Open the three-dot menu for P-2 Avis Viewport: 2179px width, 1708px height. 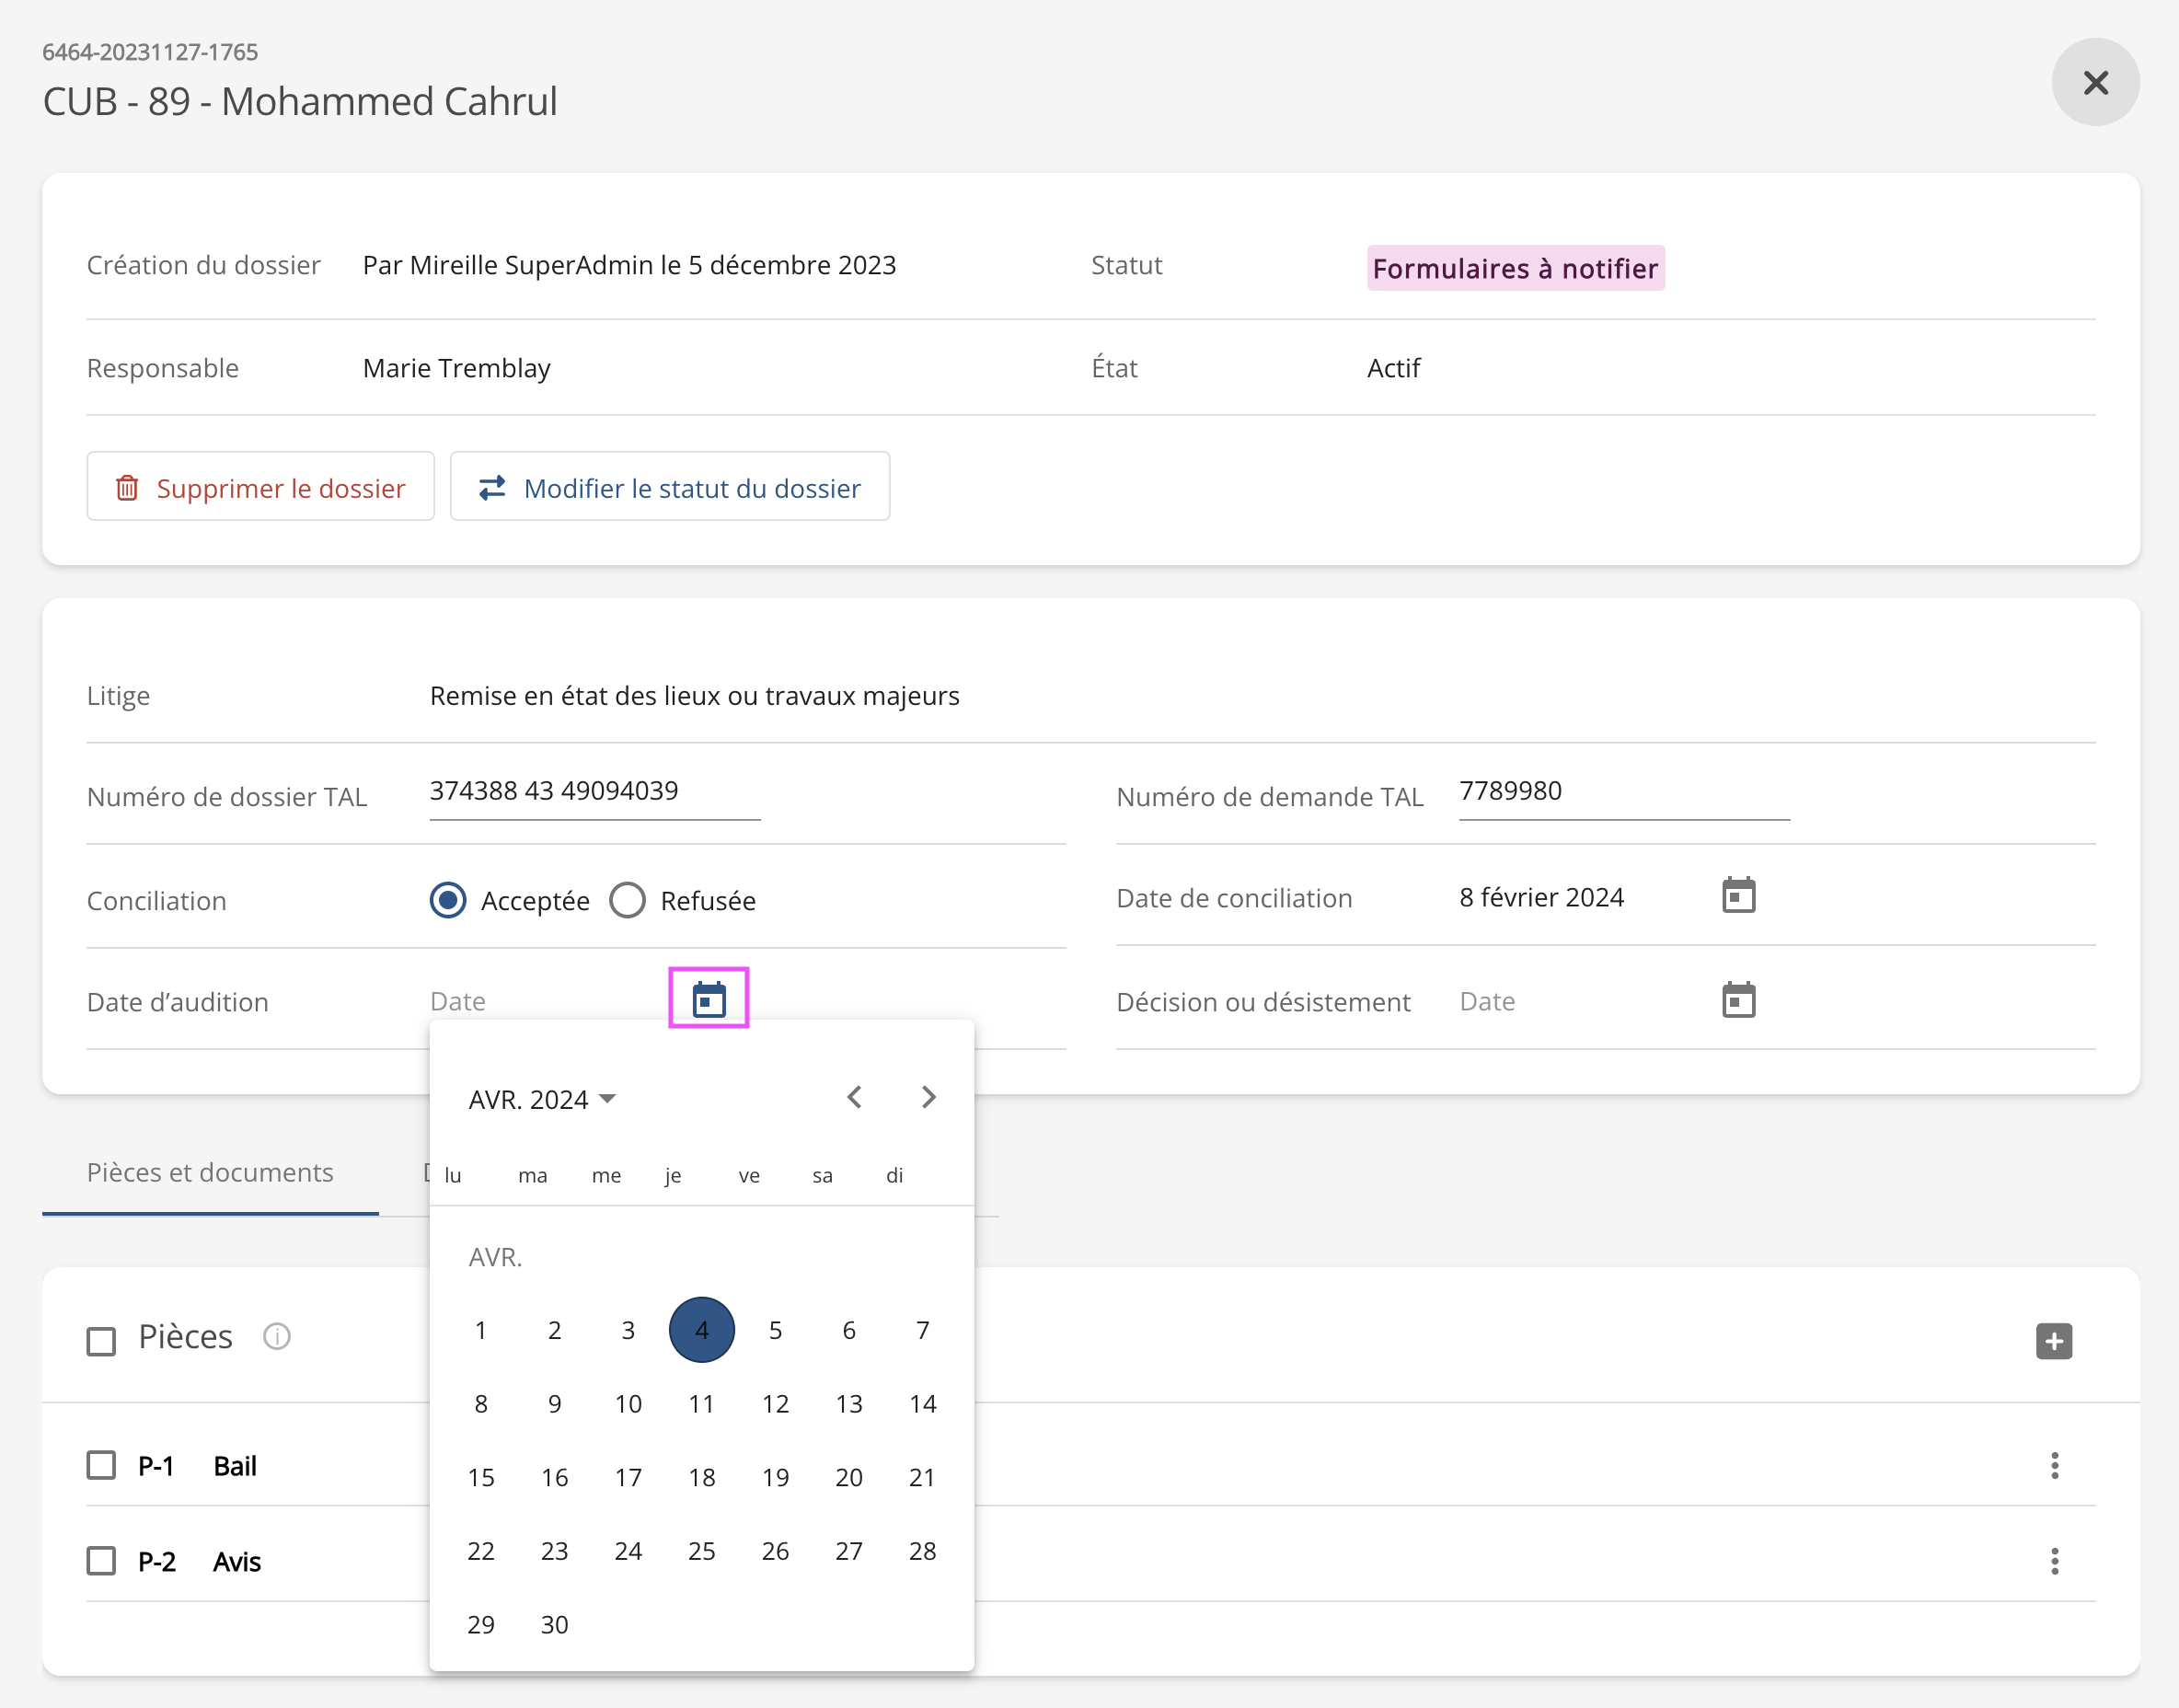(x=2054, y=1560)
